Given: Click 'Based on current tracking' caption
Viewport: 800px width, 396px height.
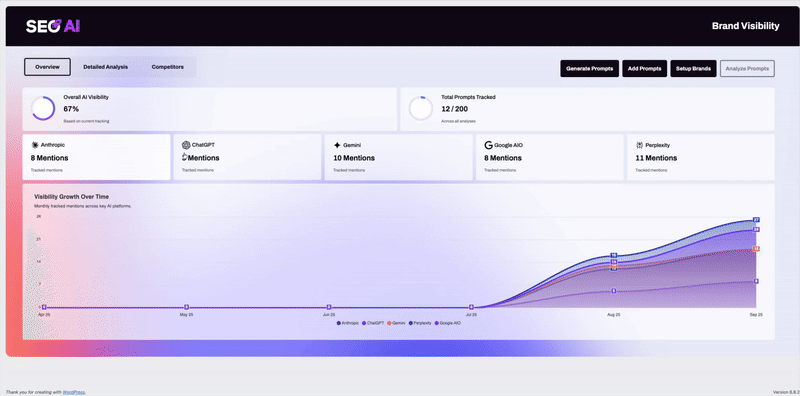Looking at the screenshot, I should [86, 121].
